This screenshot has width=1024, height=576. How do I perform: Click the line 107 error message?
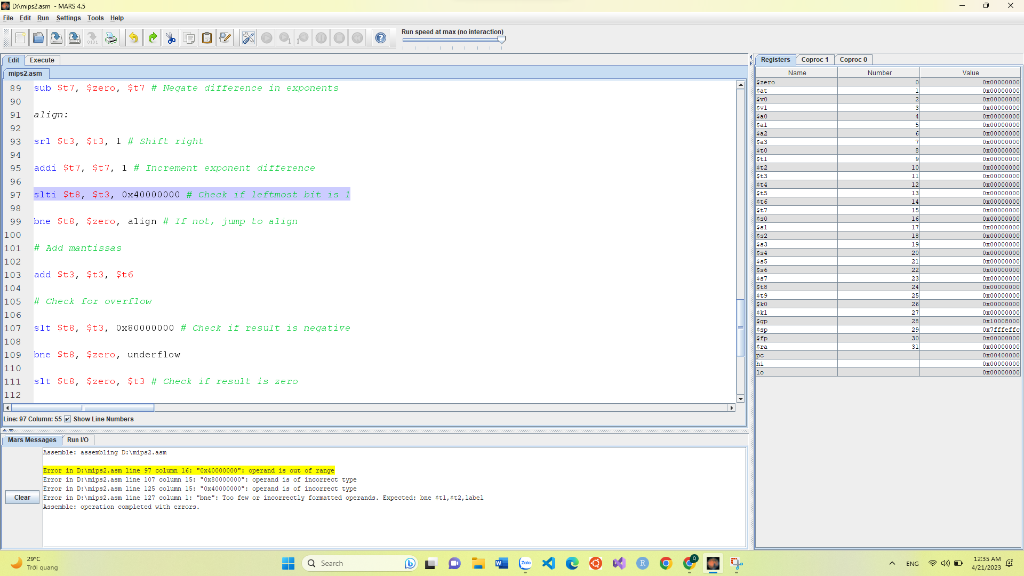200,479
